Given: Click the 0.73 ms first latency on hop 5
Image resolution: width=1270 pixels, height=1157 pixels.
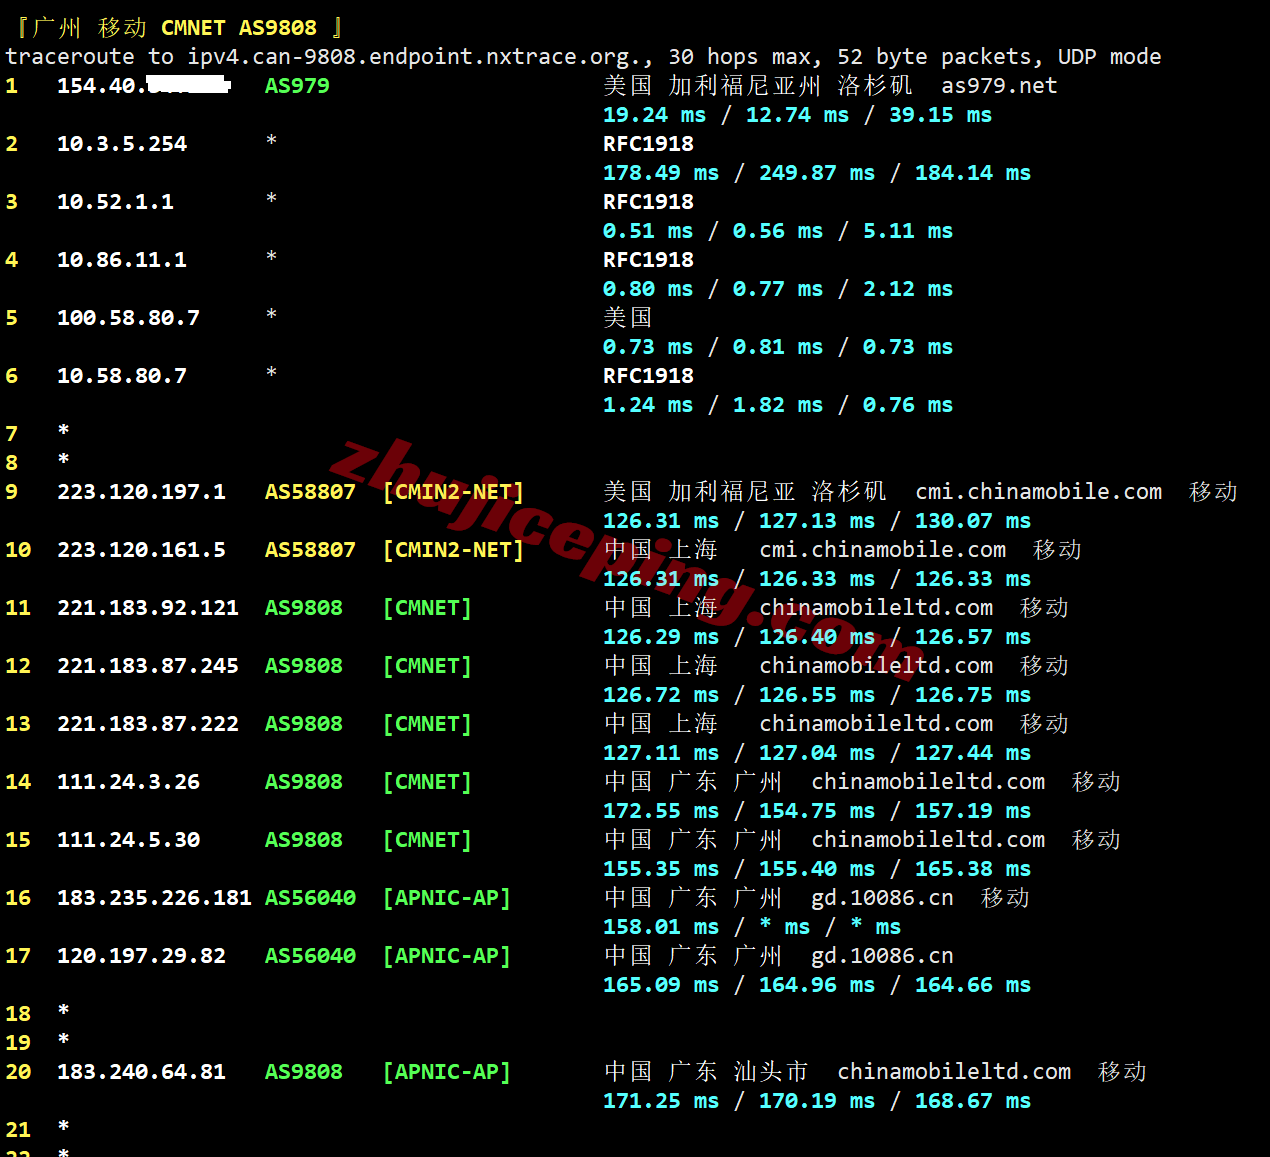Looking at the screenshot, I should click(x=648, y=347).
